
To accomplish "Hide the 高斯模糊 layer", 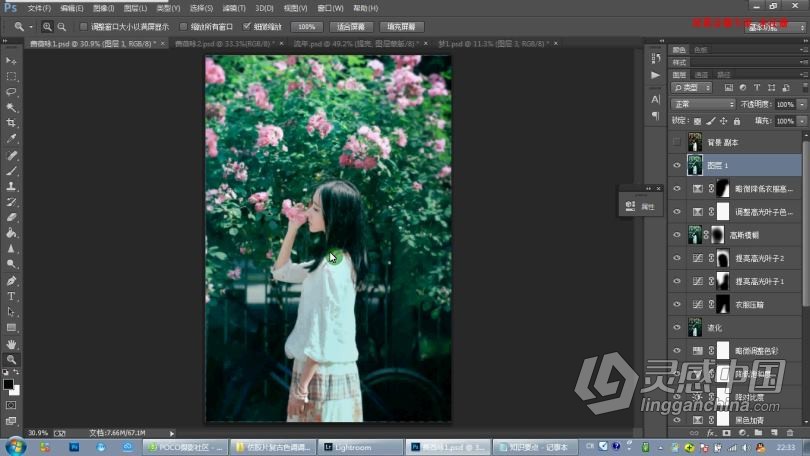I will coord(677,234).
